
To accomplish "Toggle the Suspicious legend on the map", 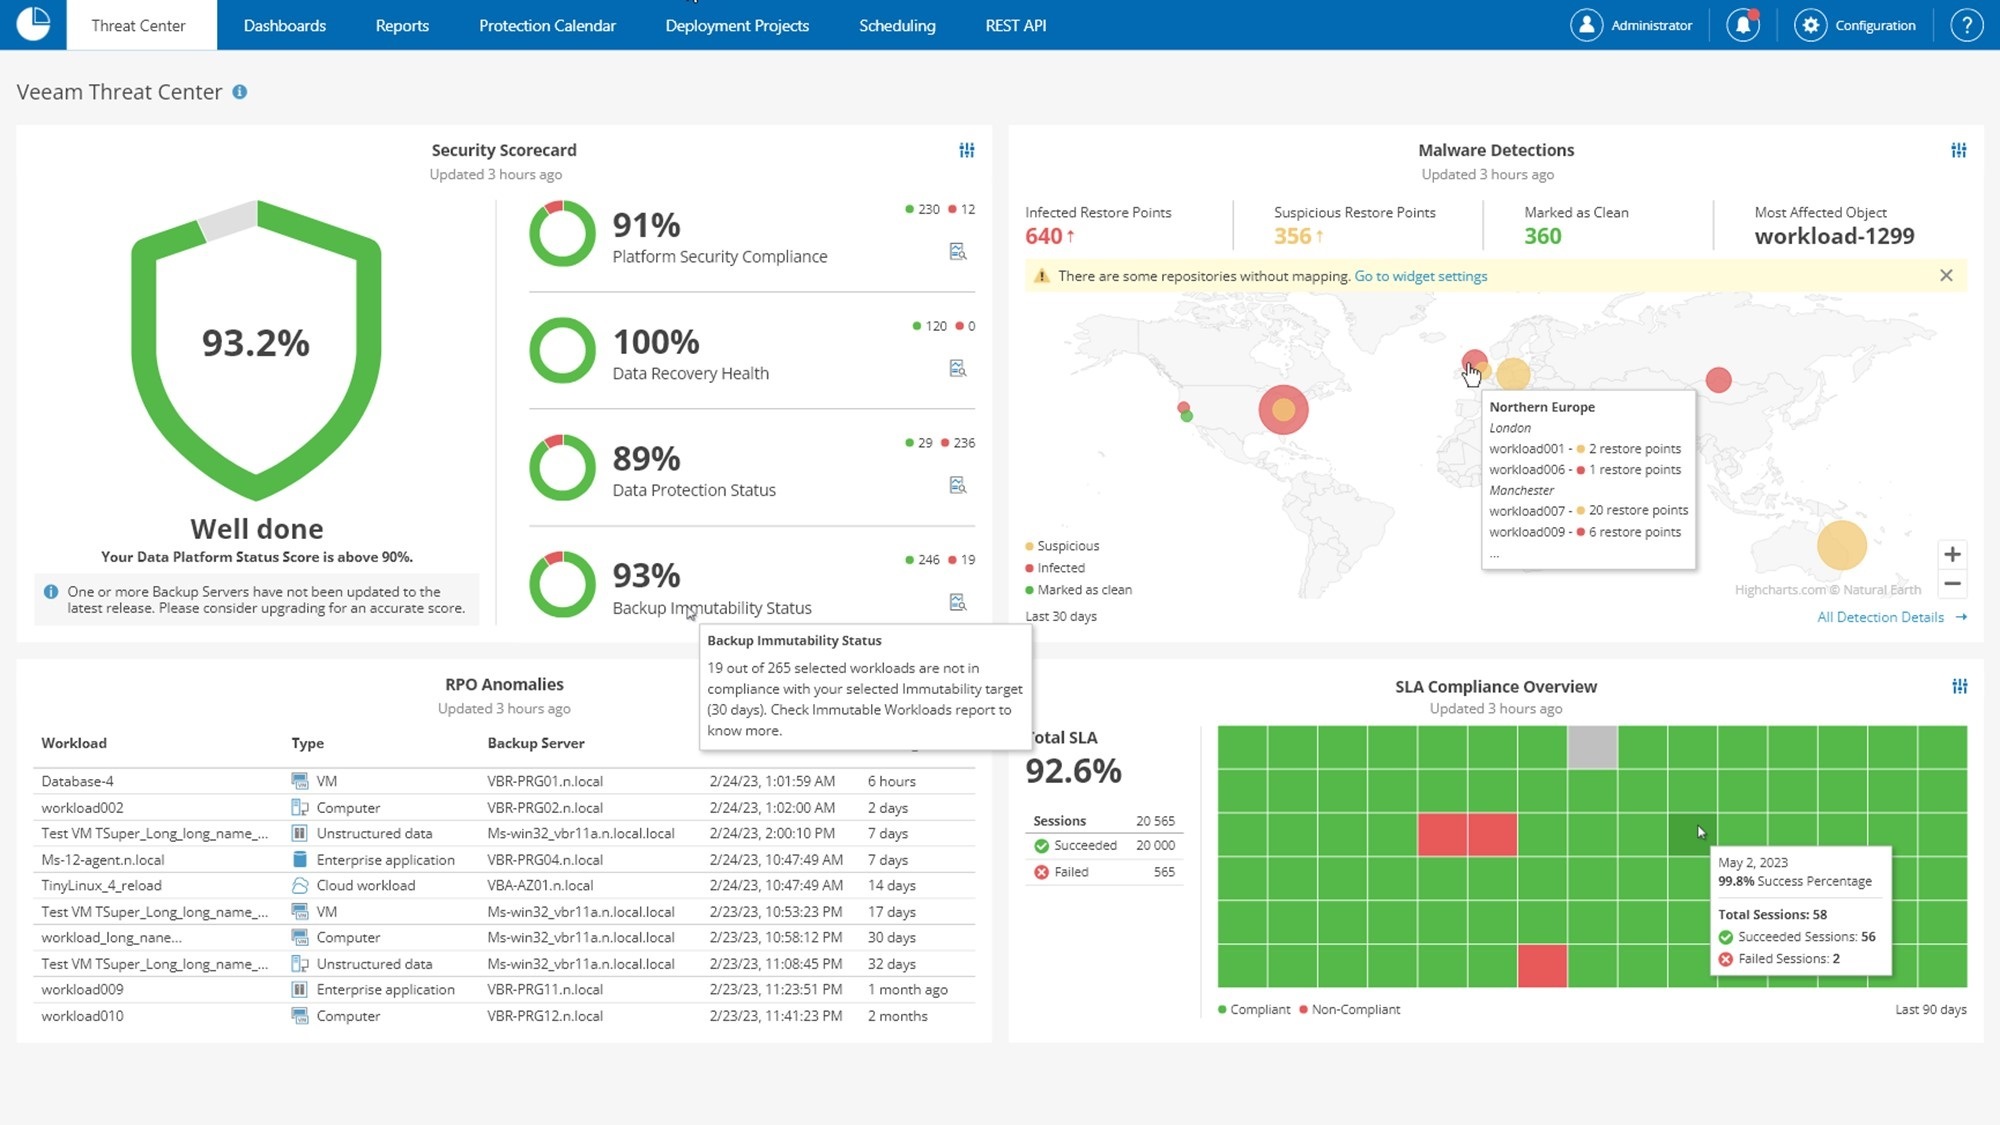I will click(x=1062, y=546).
